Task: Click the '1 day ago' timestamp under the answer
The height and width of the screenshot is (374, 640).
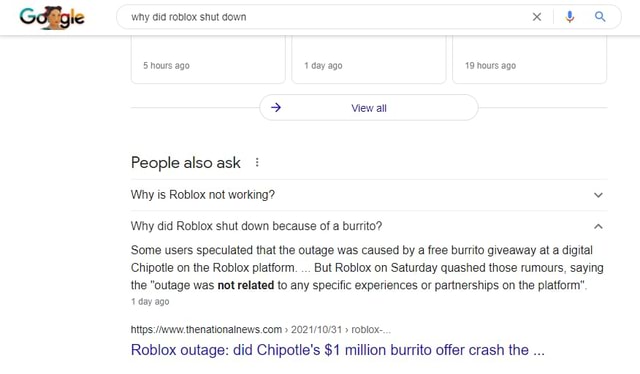Action: click(x=150, y=302)
